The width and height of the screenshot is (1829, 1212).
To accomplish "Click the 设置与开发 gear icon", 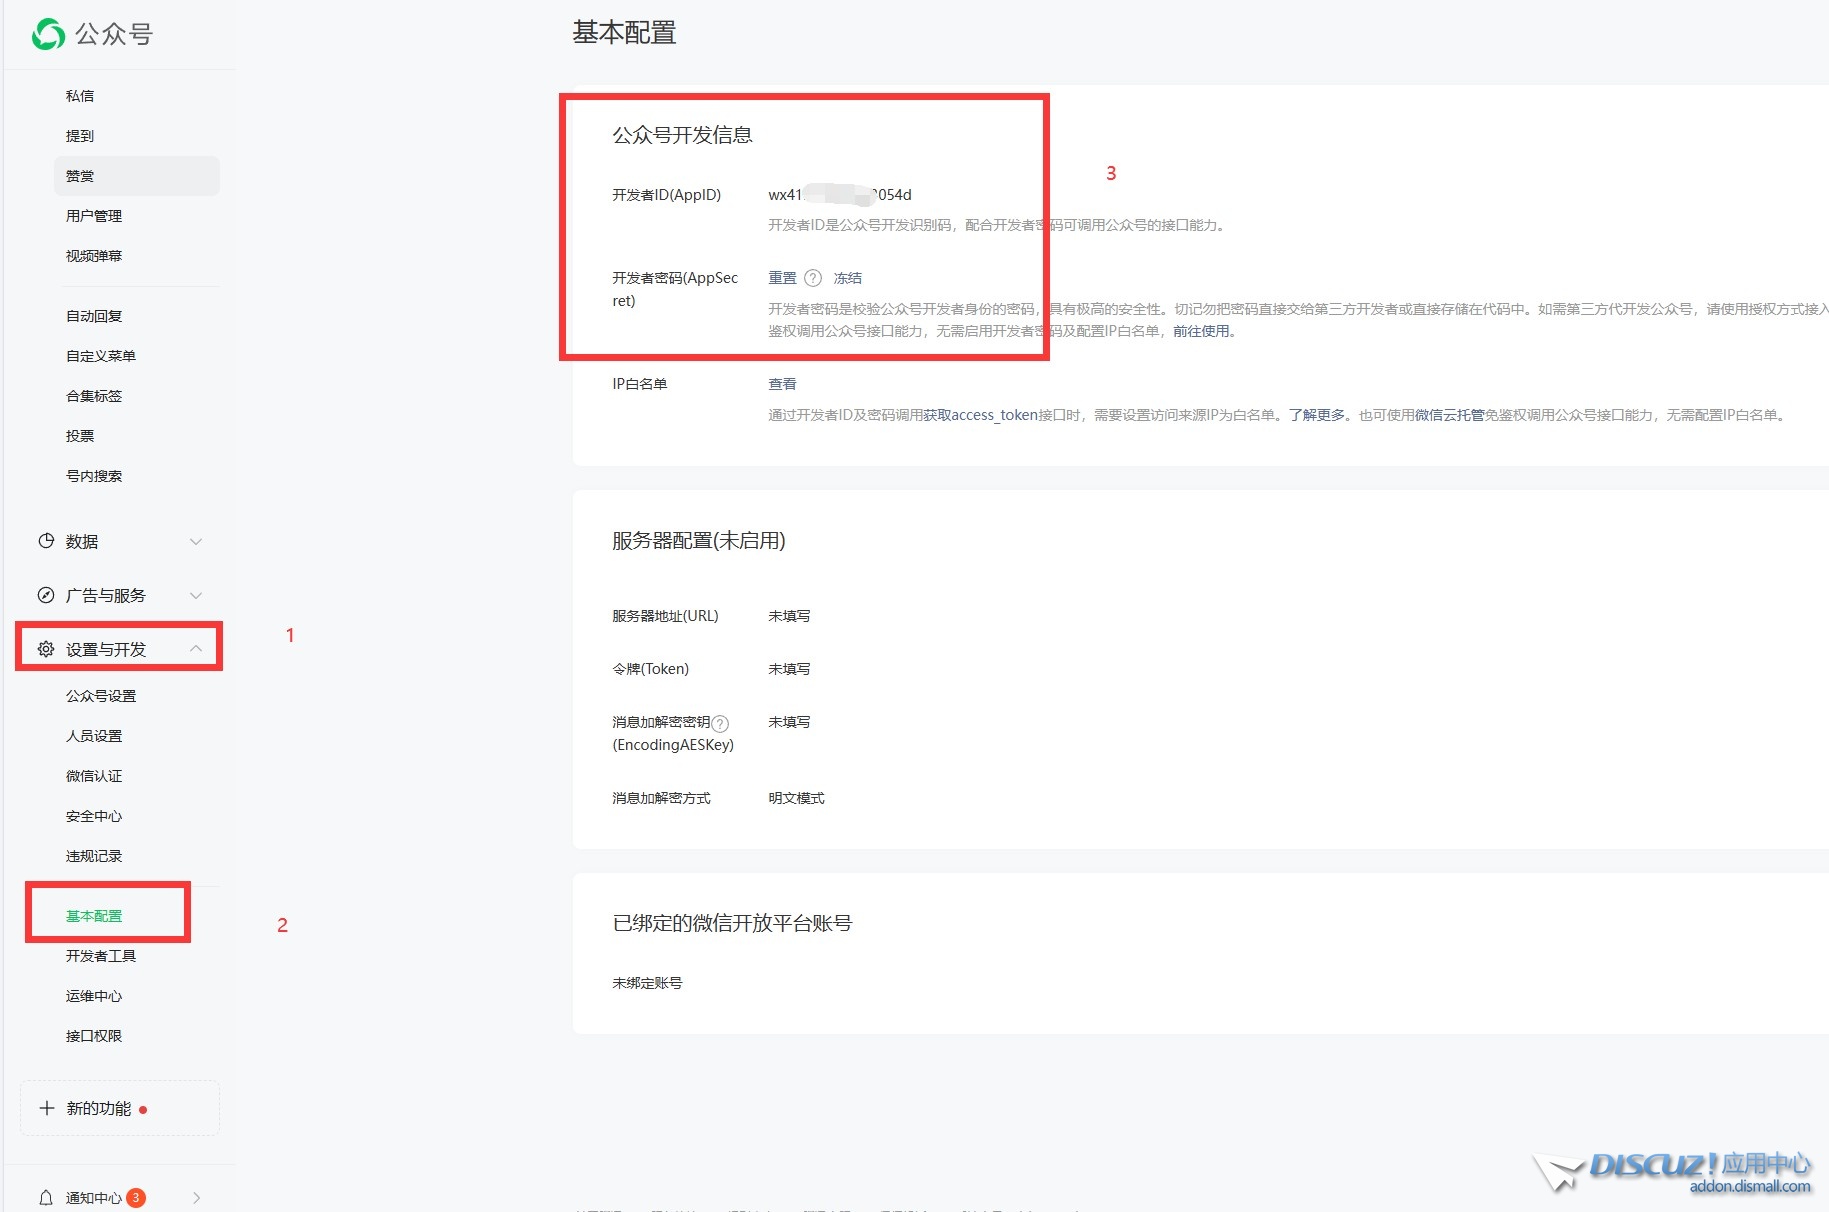I will click(x=46, y=649).
